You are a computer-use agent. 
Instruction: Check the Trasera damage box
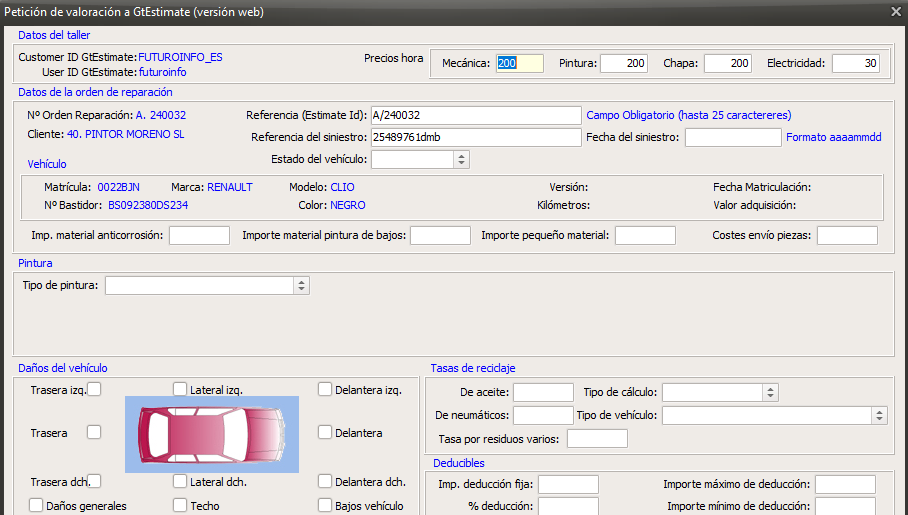tap(94, 432)
